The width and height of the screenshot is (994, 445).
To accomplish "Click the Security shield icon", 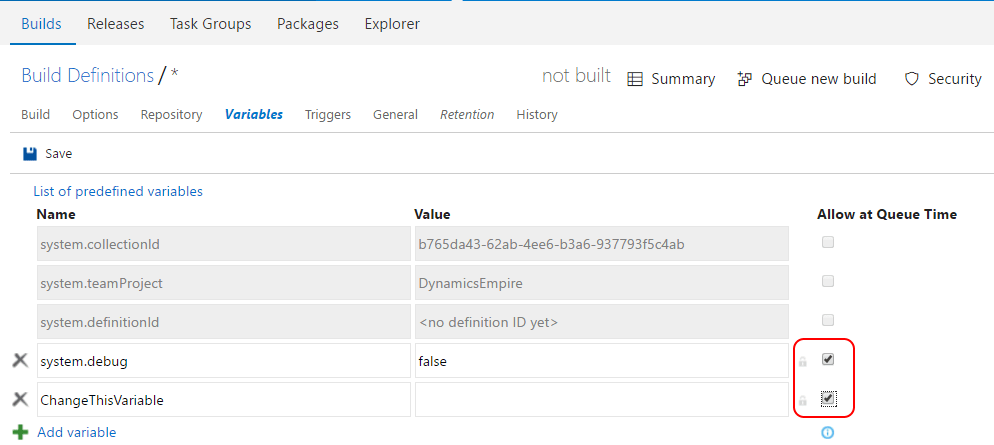I will click(x=911, y=79).
